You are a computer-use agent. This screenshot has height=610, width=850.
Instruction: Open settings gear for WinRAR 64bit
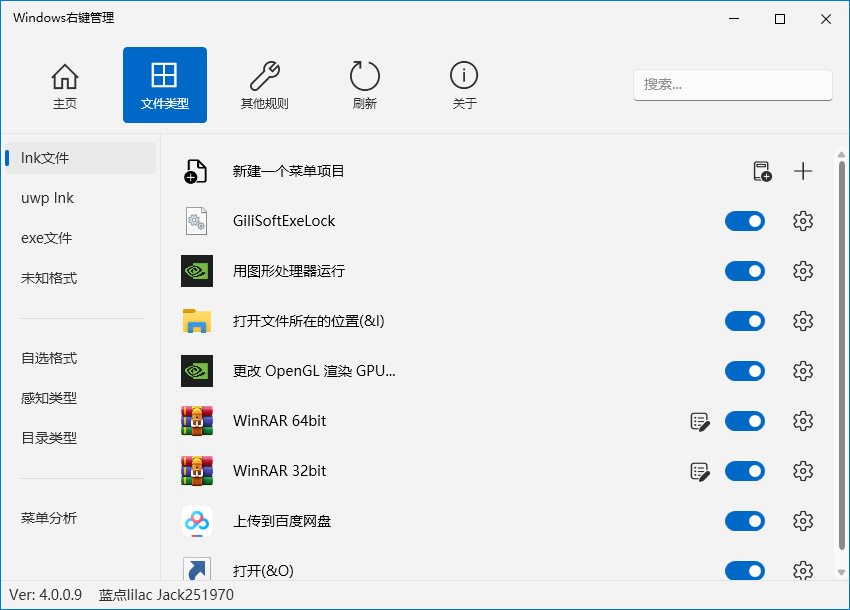point(803,421)
